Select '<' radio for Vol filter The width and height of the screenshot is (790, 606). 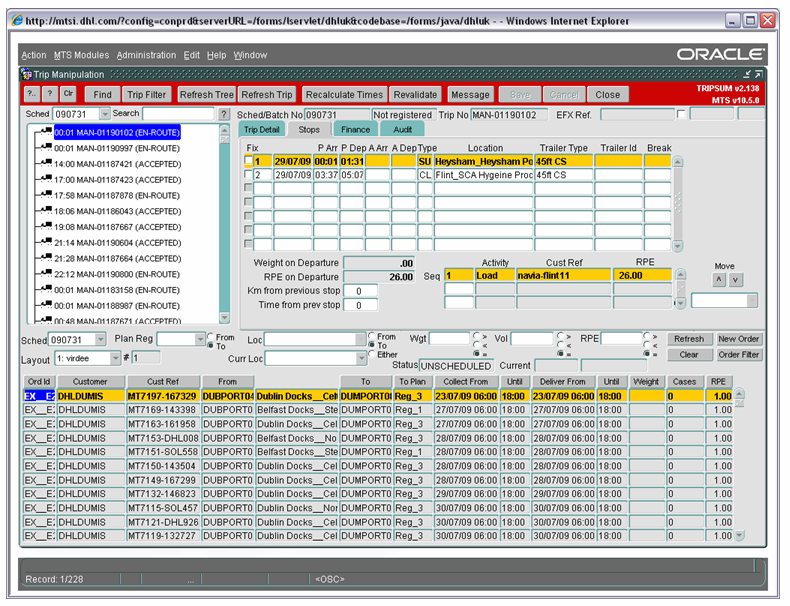[561, 345]
